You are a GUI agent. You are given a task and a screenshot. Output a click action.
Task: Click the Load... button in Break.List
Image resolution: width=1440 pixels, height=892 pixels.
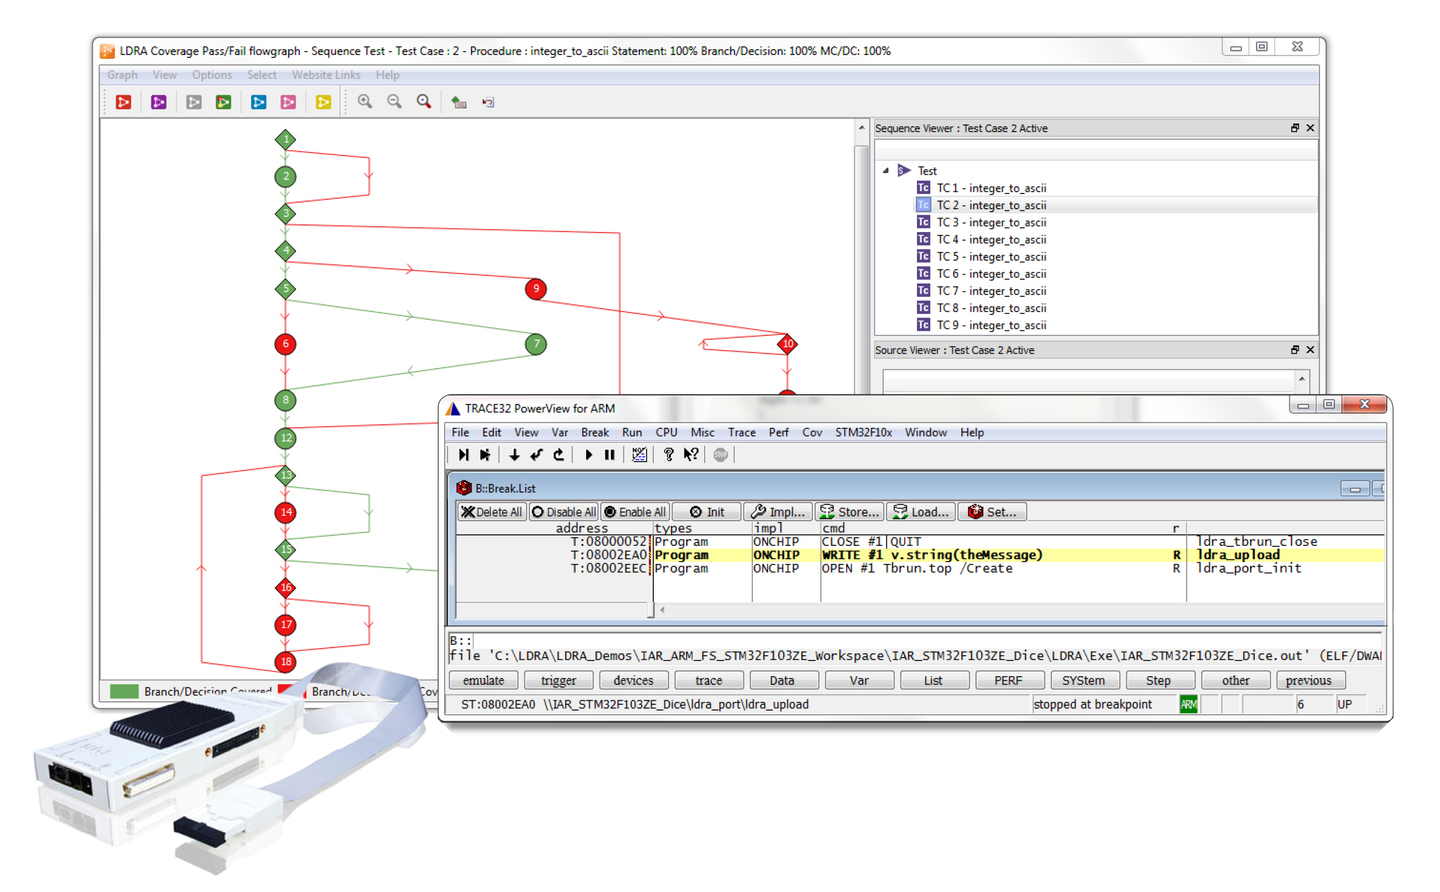tap(922, 512)
